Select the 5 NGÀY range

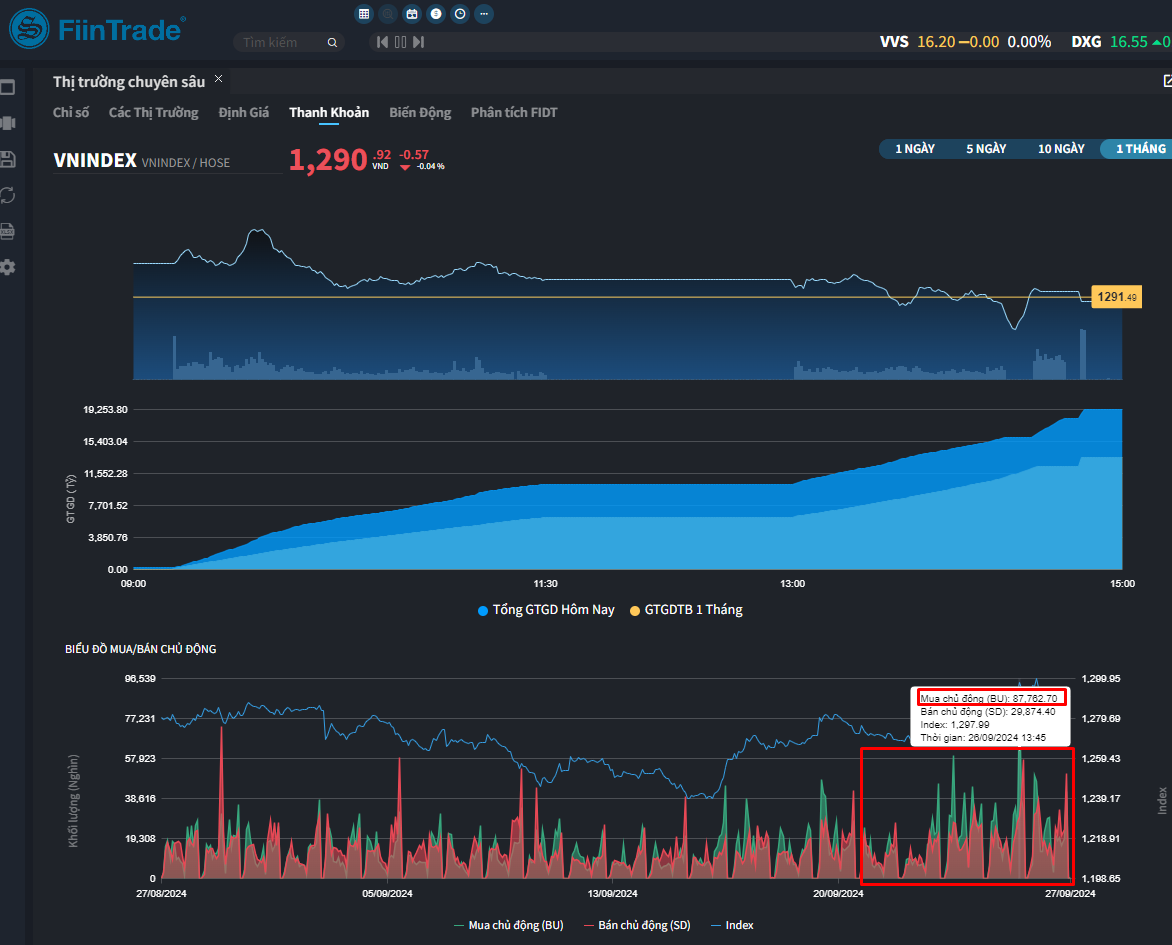[986, 149]
